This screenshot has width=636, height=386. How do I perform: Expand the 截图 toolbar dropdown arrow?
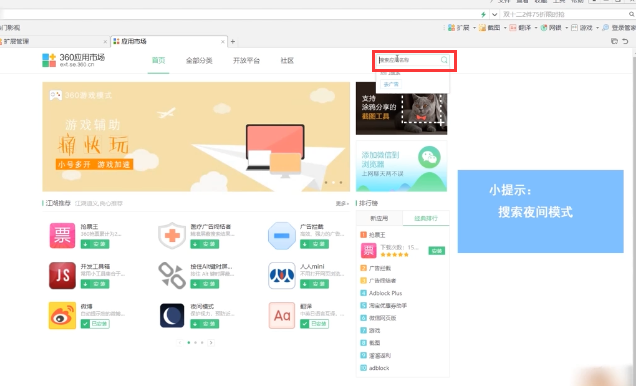505,28
